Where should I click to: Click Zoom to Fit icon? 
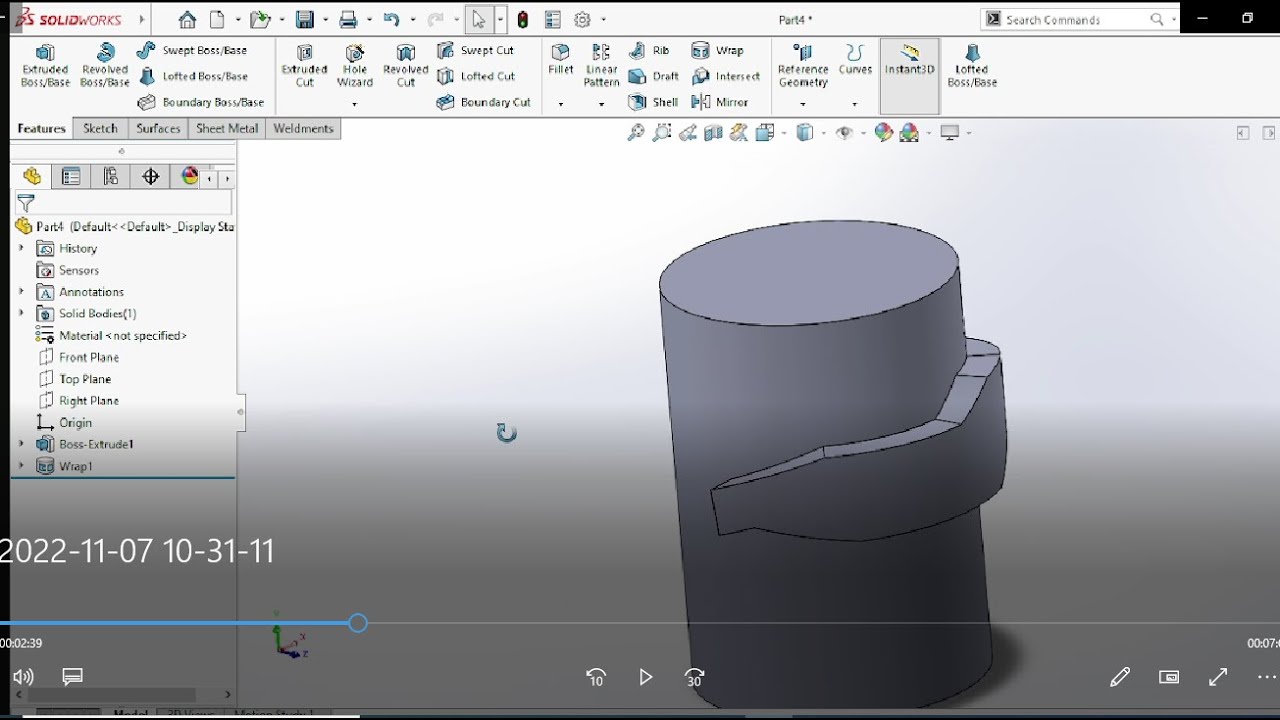pos(635,132)
